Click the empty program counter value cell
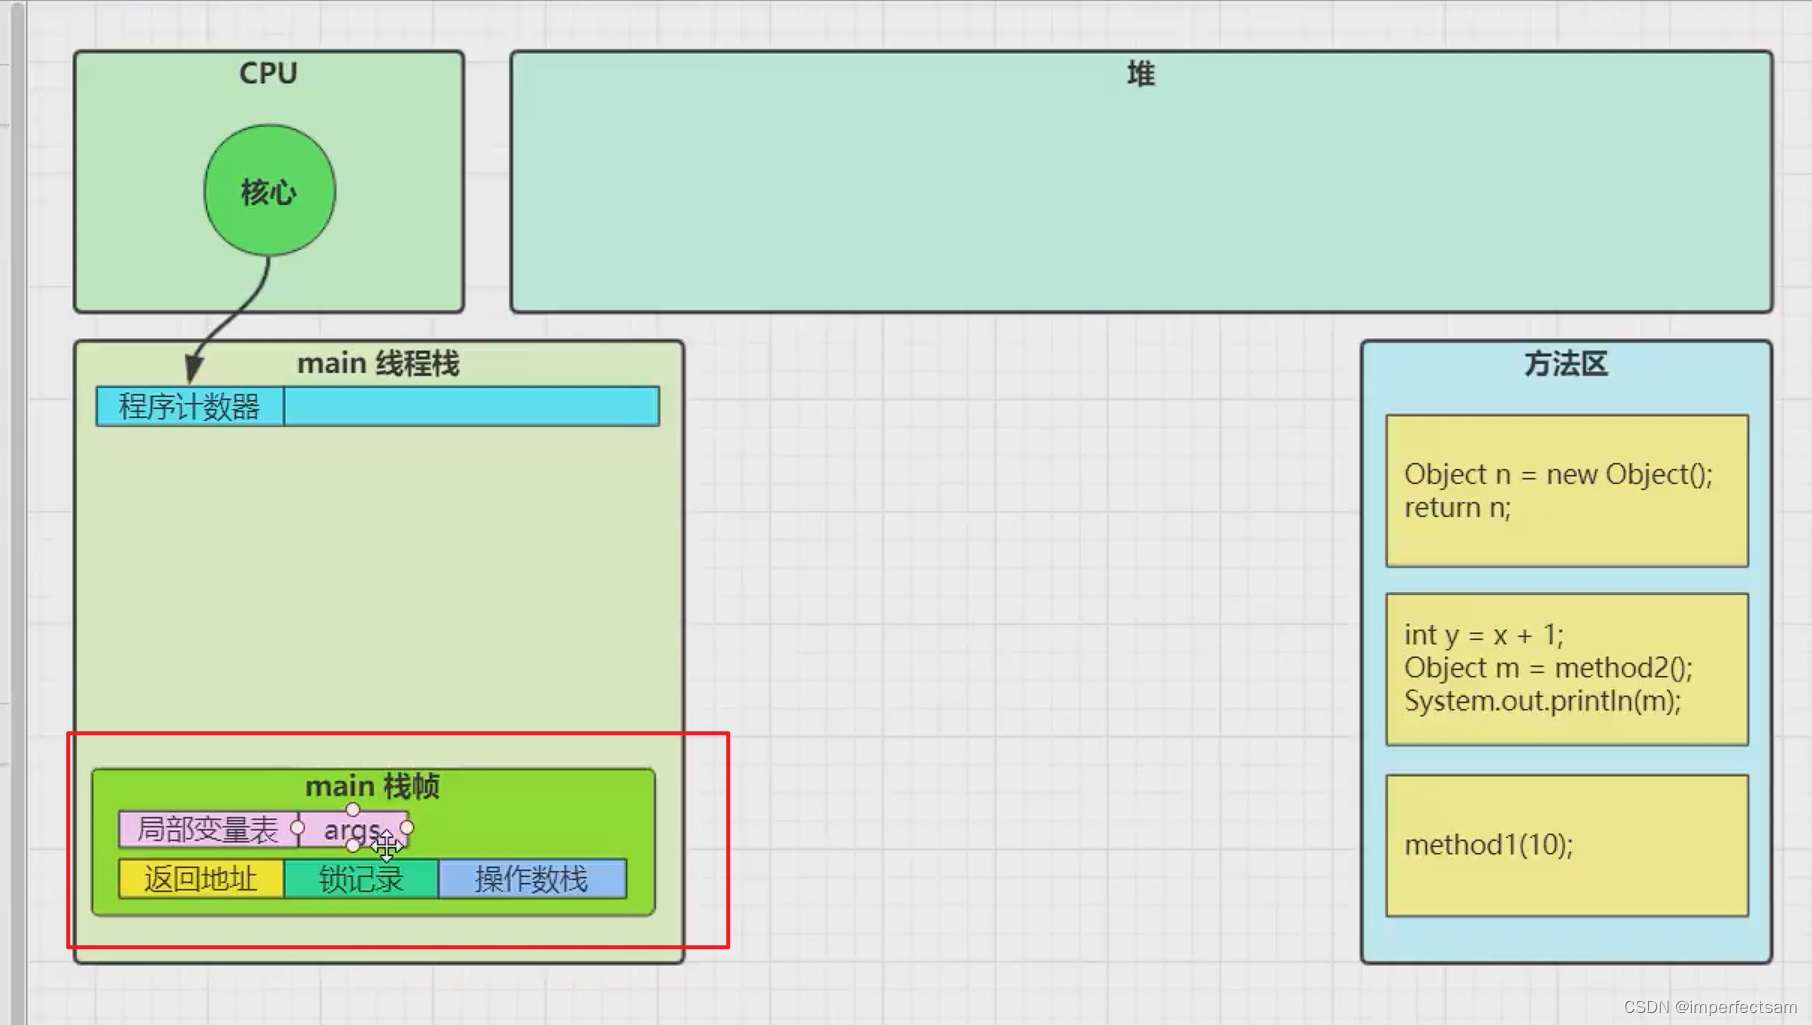 (x=471, y=406)
